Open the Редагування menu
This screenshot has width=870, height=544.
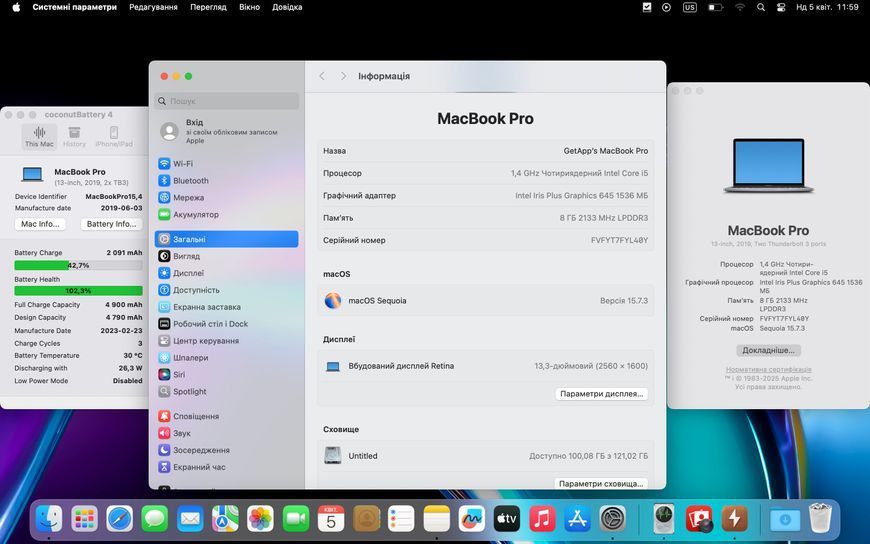tap(153, 7)
